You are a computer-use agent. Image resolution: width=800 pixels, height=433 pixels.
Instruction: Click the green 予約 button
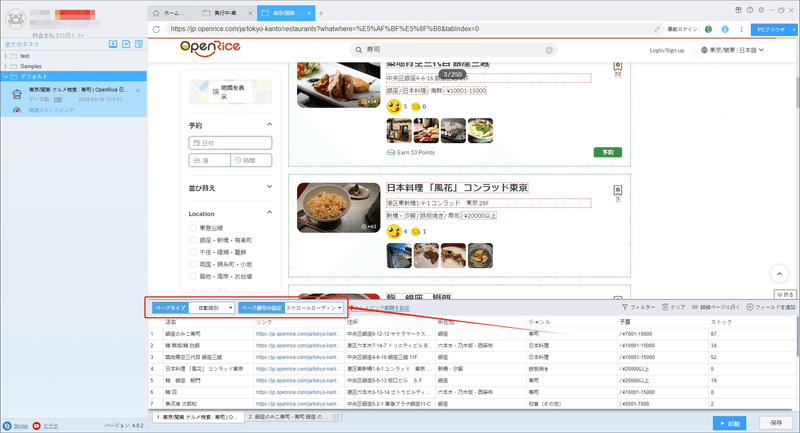(x=608, y=152)
